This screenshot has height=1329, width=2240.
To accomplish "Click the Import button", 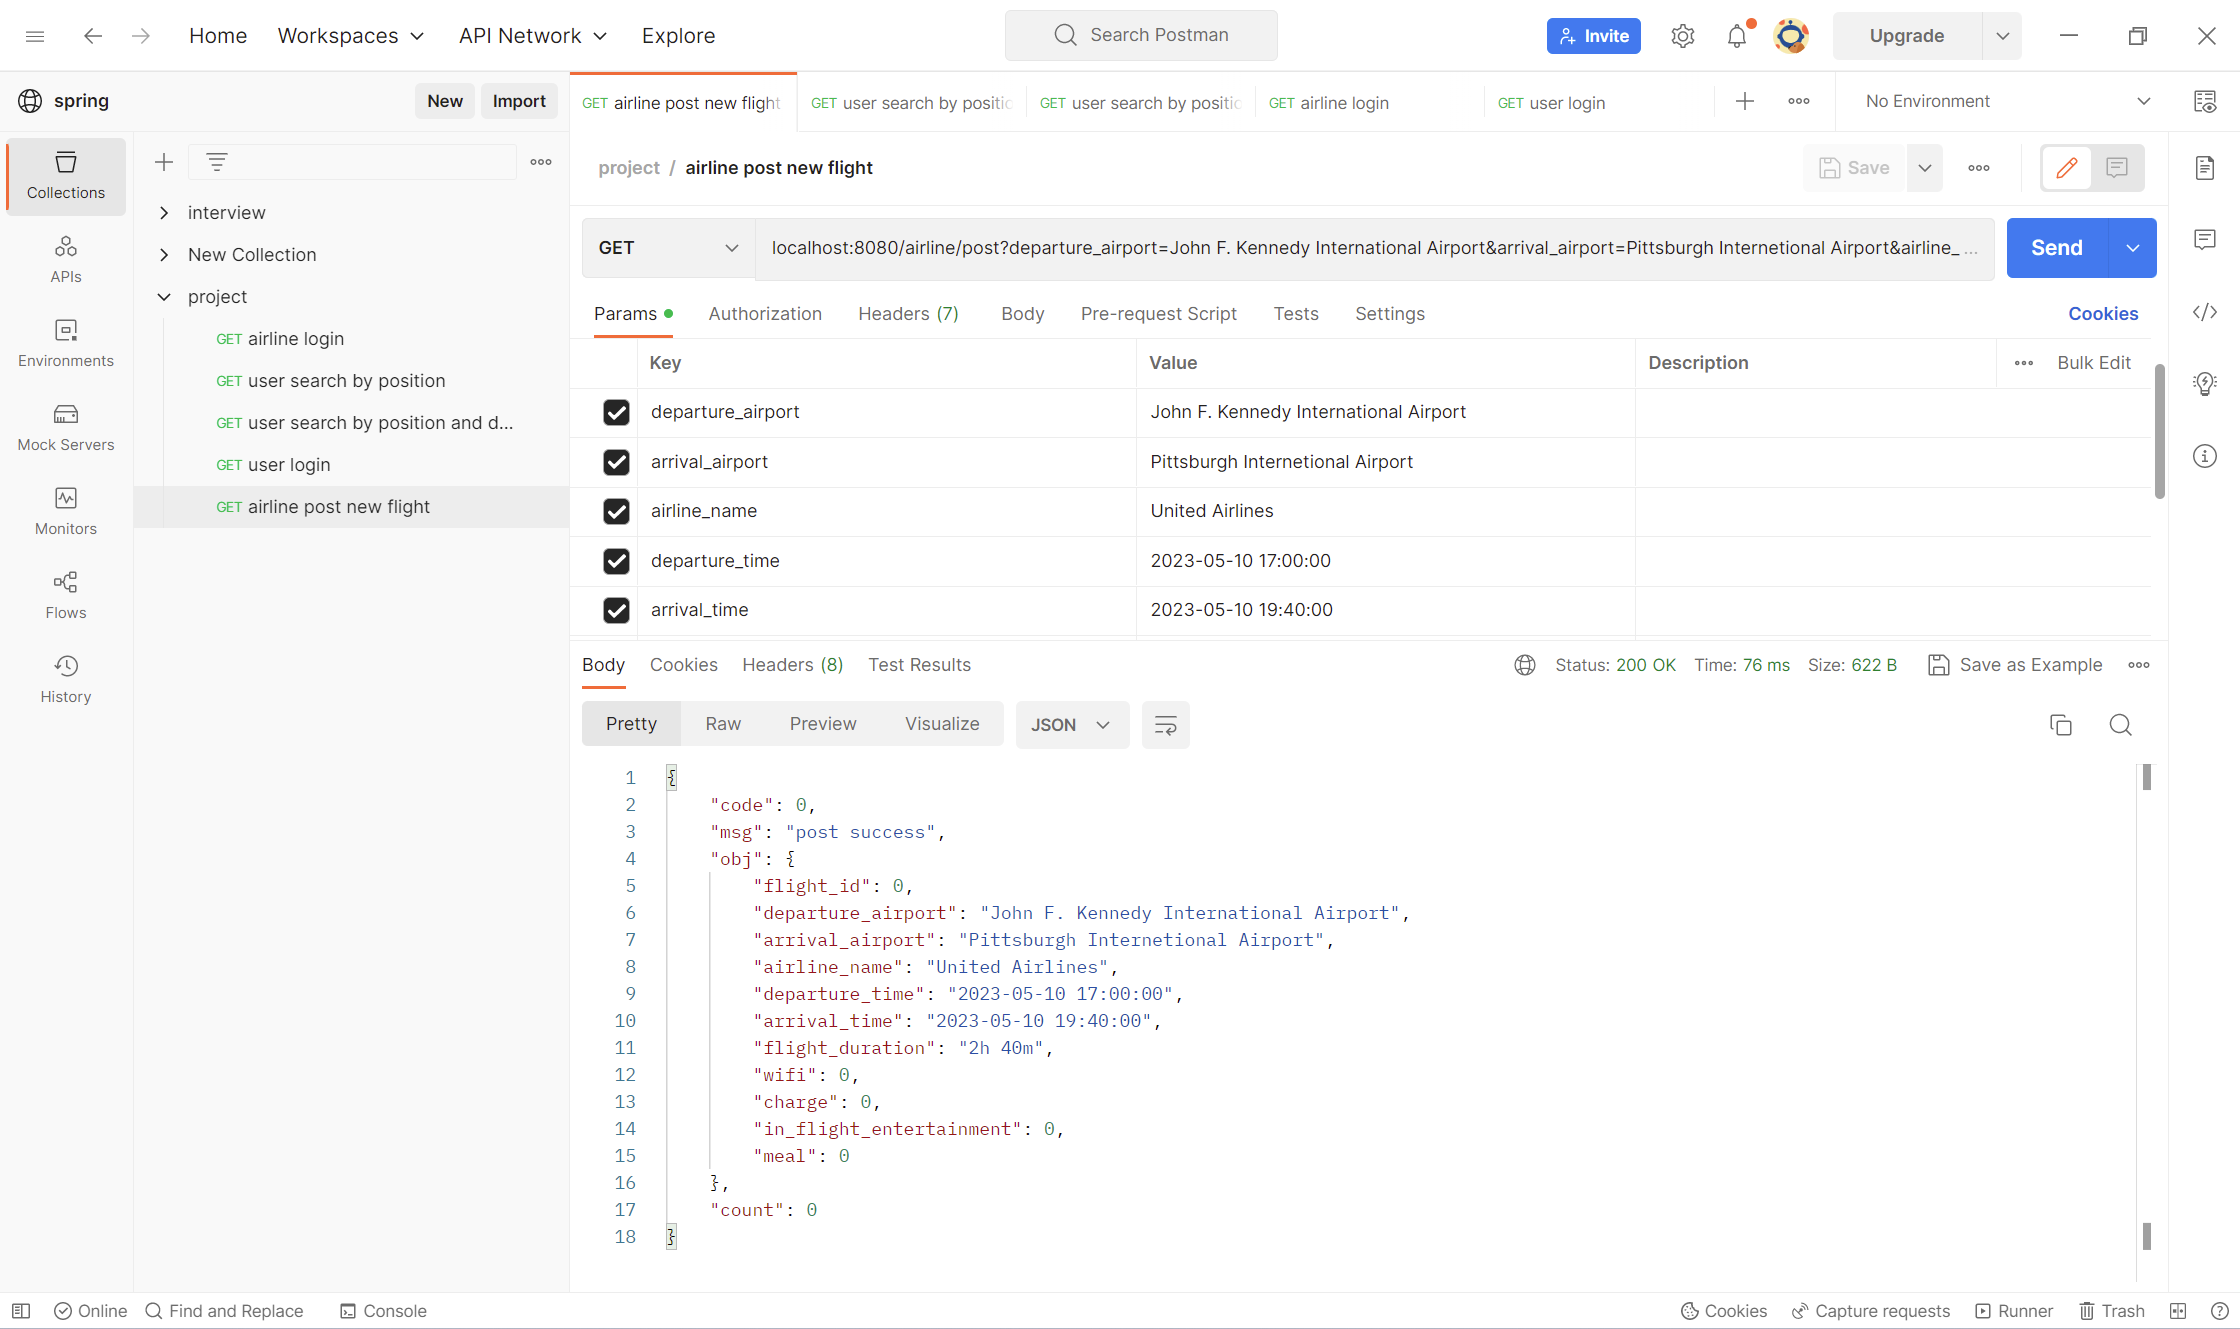I will [519, 101].
